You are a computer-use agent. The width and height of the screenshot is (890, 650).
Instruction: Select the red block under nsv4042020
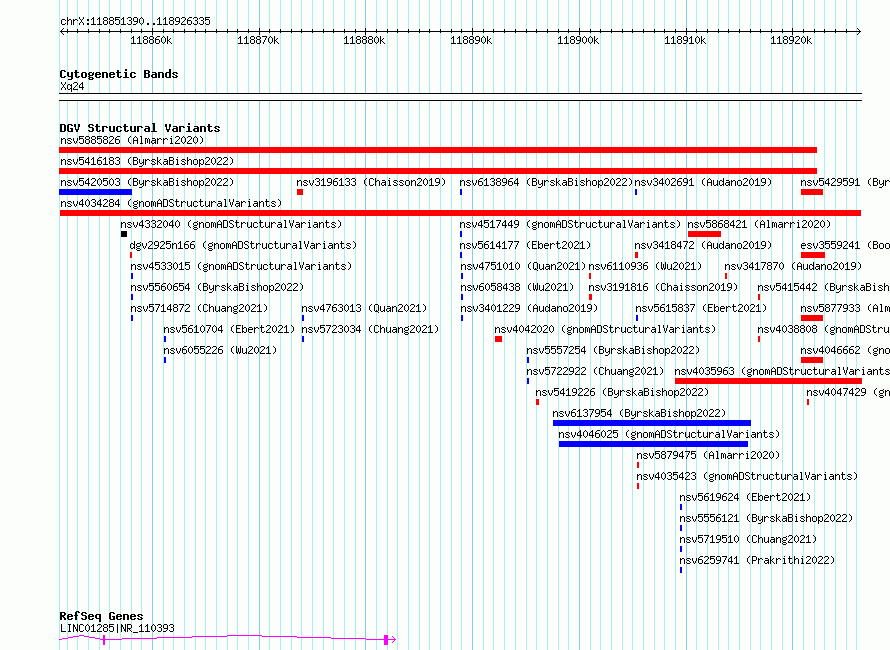coord(498,339)
